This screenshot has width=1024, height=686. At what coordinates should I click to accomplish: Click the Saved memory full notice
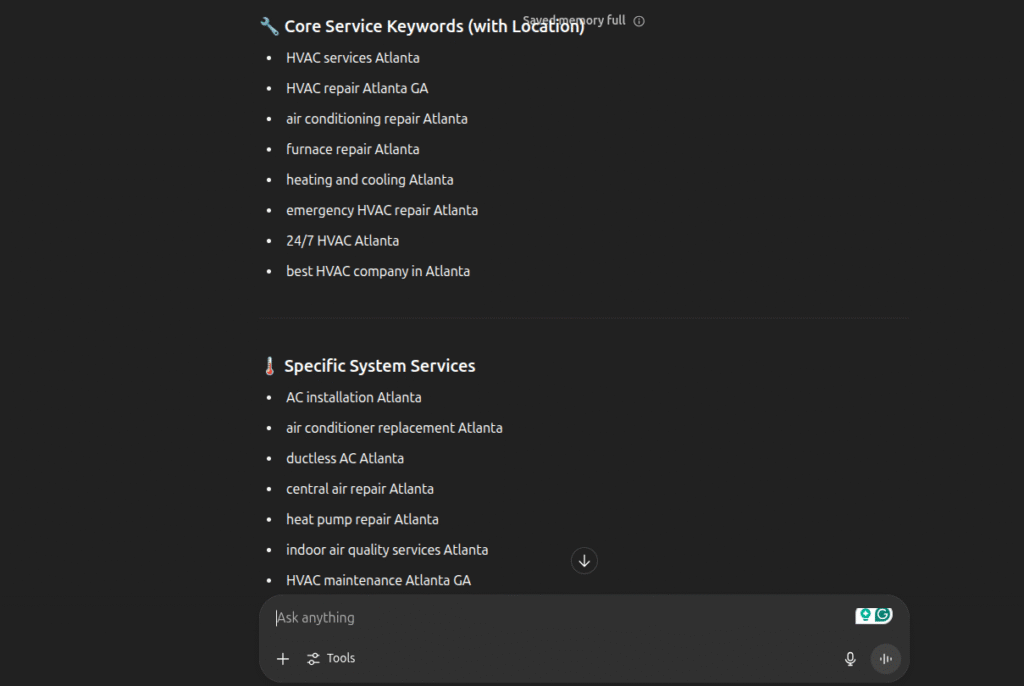575,20
